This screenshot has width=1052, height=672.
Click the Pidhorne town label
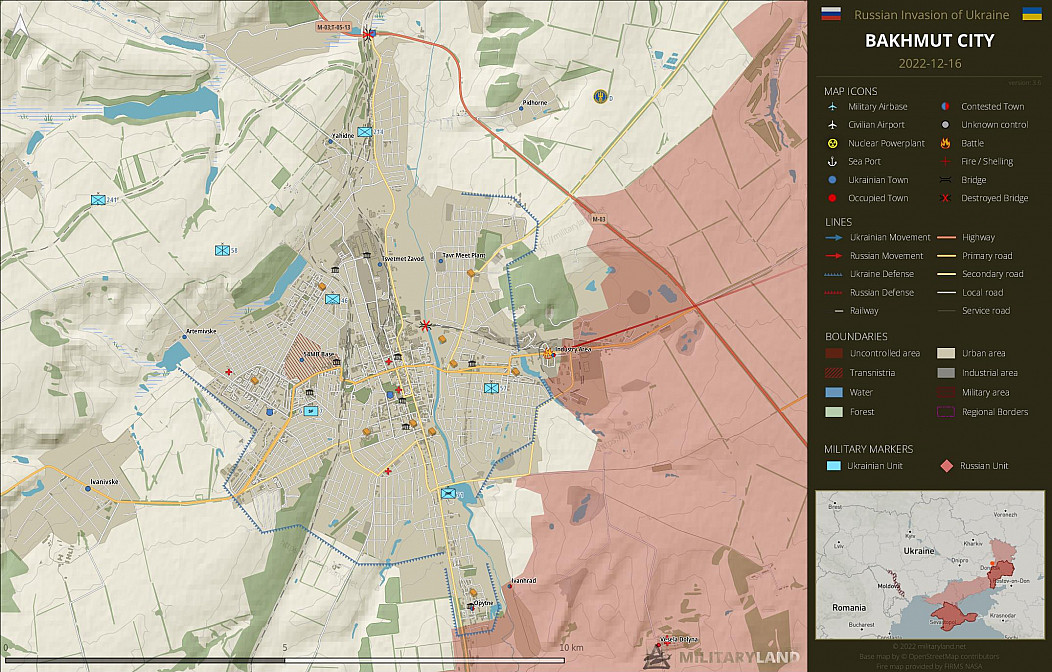tap(535, 103)
